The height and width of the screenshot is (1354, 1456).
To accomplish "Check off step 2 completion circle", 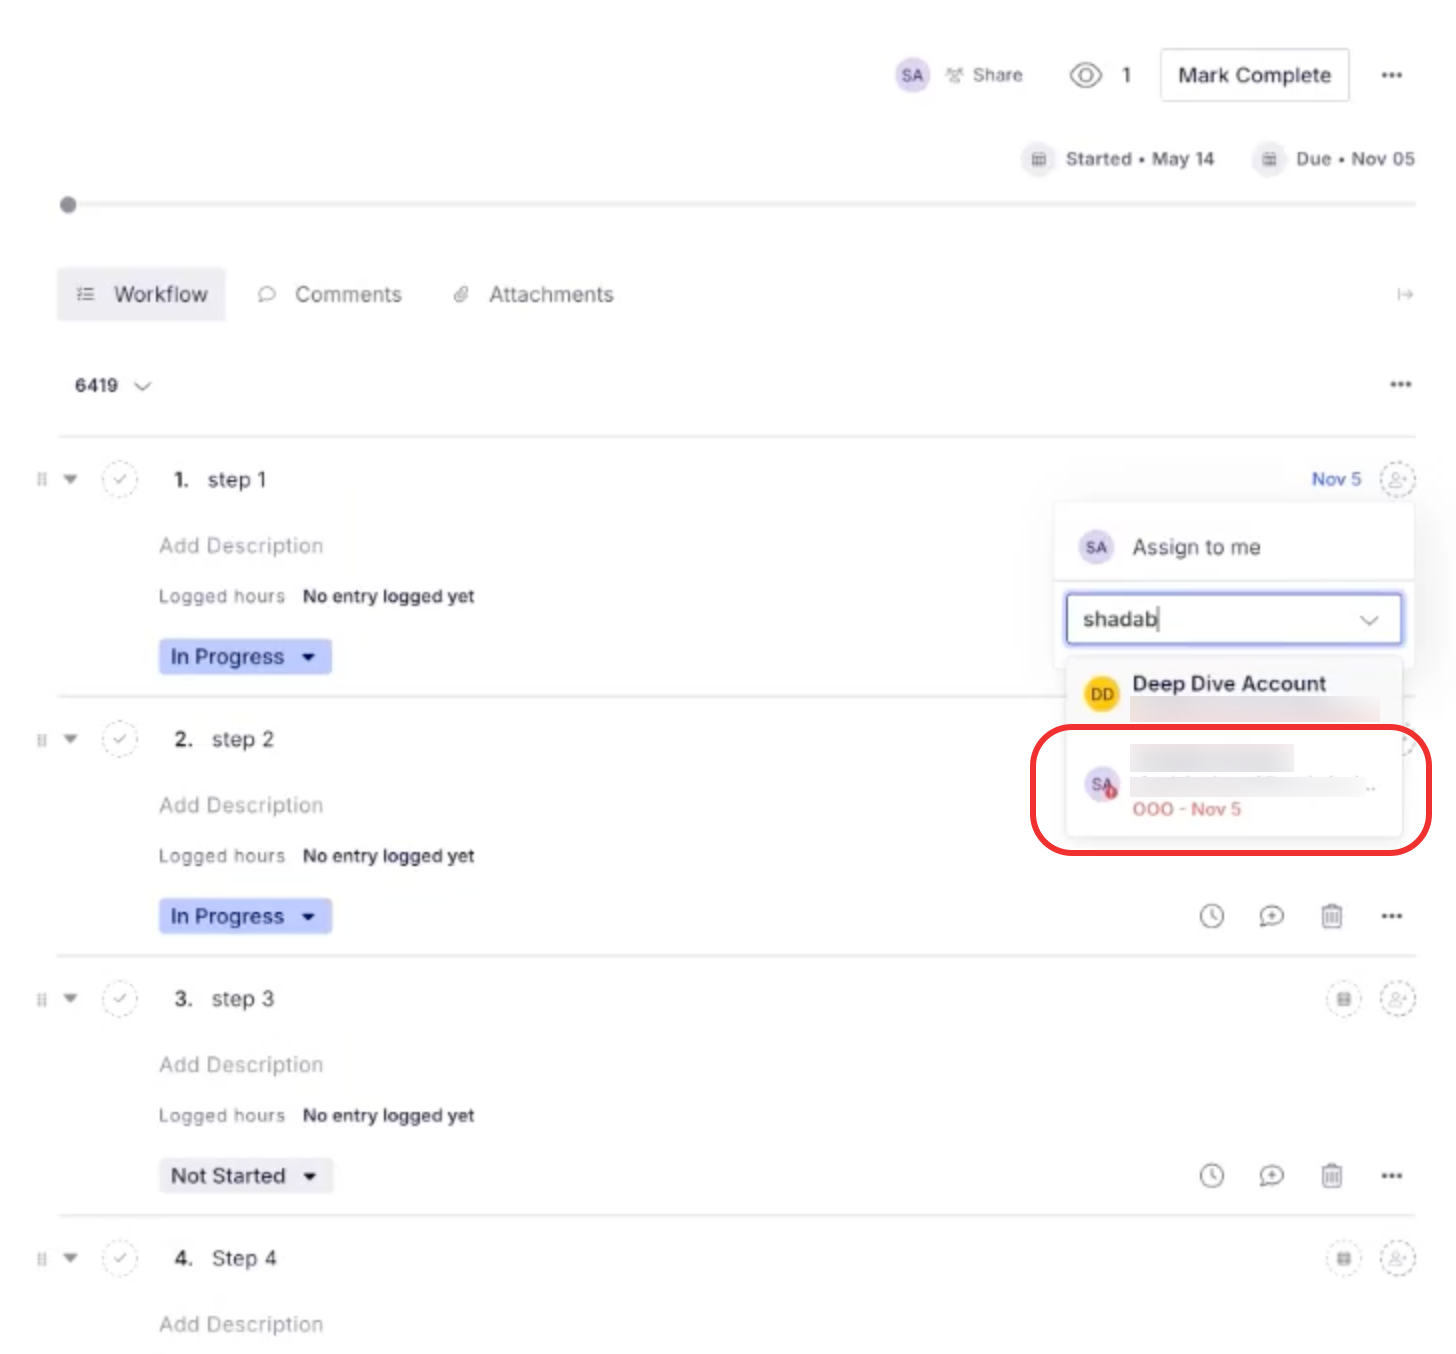I will [x=120, y=740].
